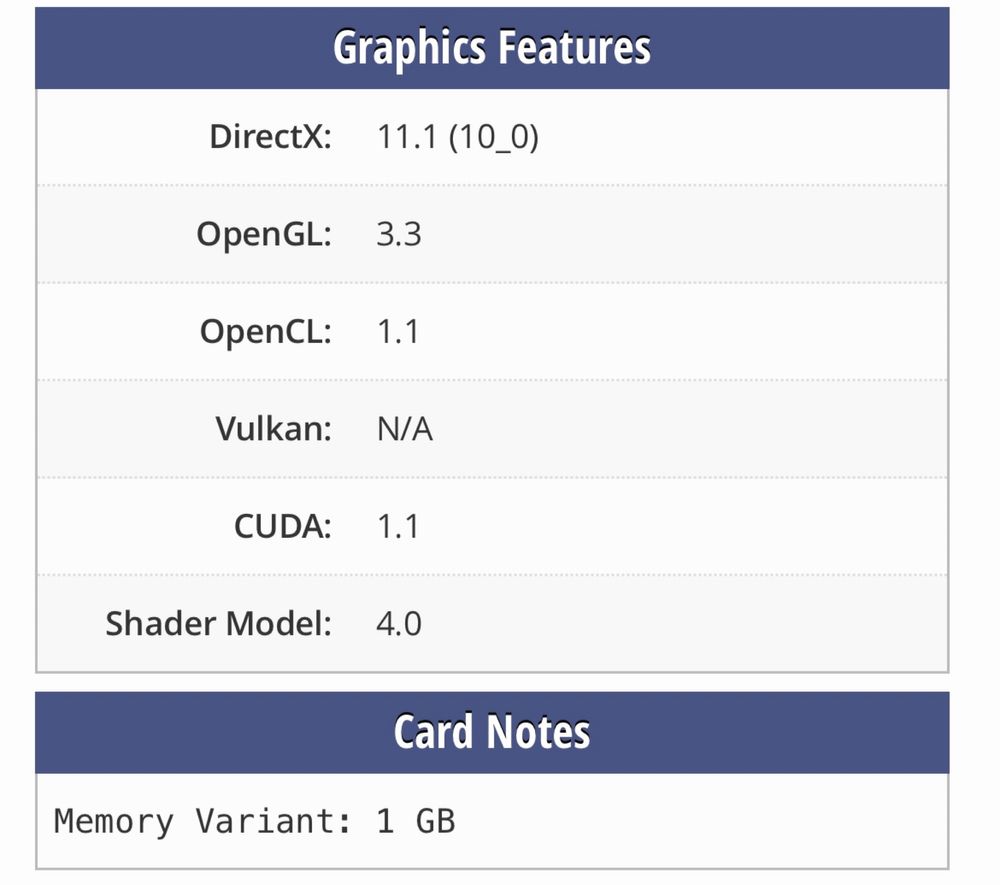The width and height of the screenshot is (1000, 885).
Task: Click the word Notes in the header
Action: 538,732
